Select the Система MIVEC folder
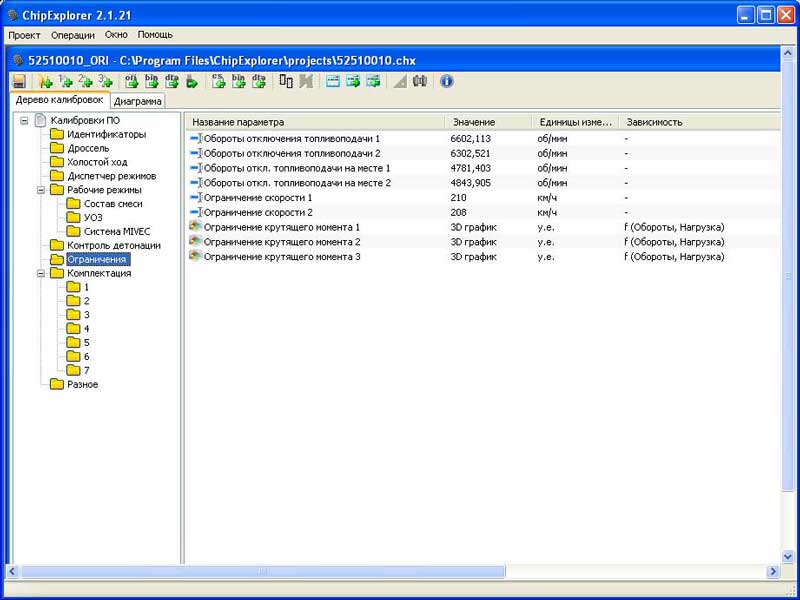Screen dimensions: 800x600 pyautogui.click(x=108, y=231)
